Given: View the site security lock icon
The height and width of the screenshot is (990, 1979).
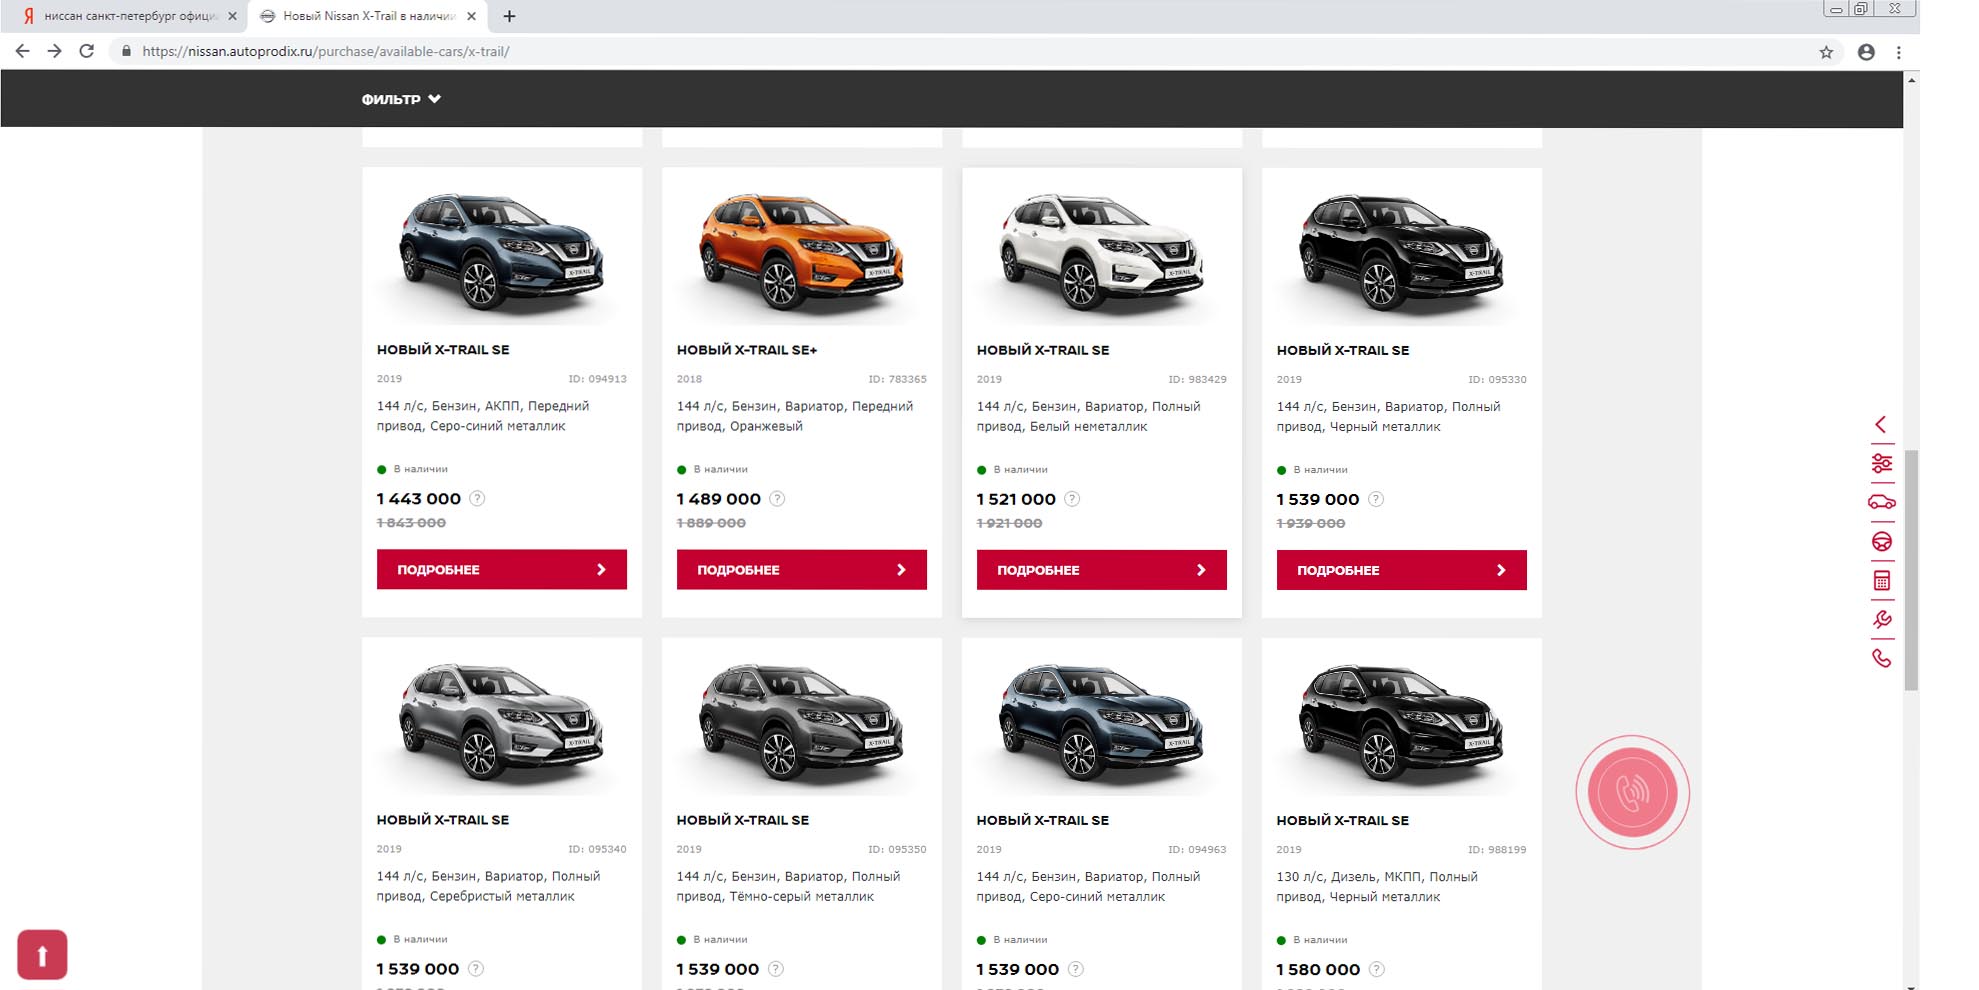Looking at the screenshot, I should pyautogui.click(x=126, y=51).
